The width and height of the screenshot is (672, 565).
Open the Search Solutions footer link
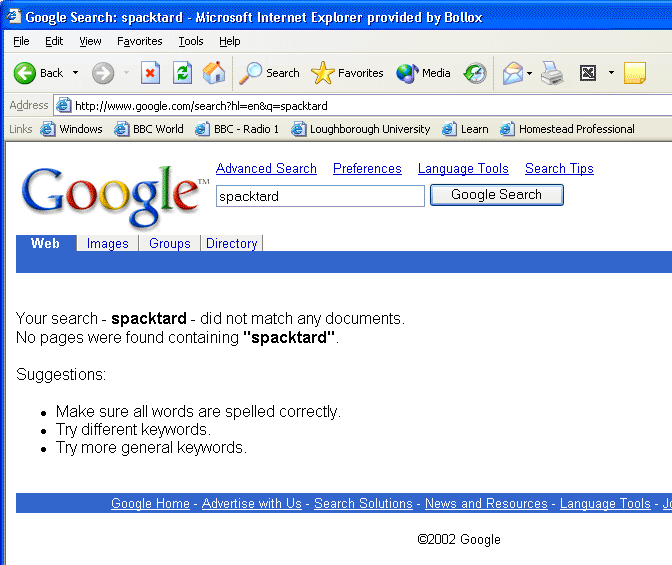(x=363, y=503)
